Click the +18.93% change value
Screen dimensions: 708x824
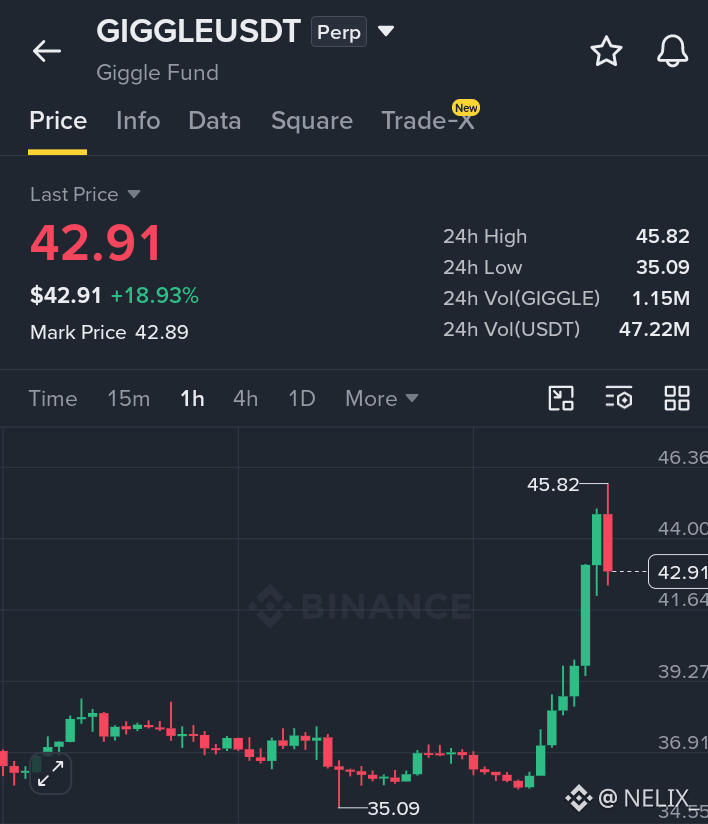pyautogui.click(x=155, y=295)
